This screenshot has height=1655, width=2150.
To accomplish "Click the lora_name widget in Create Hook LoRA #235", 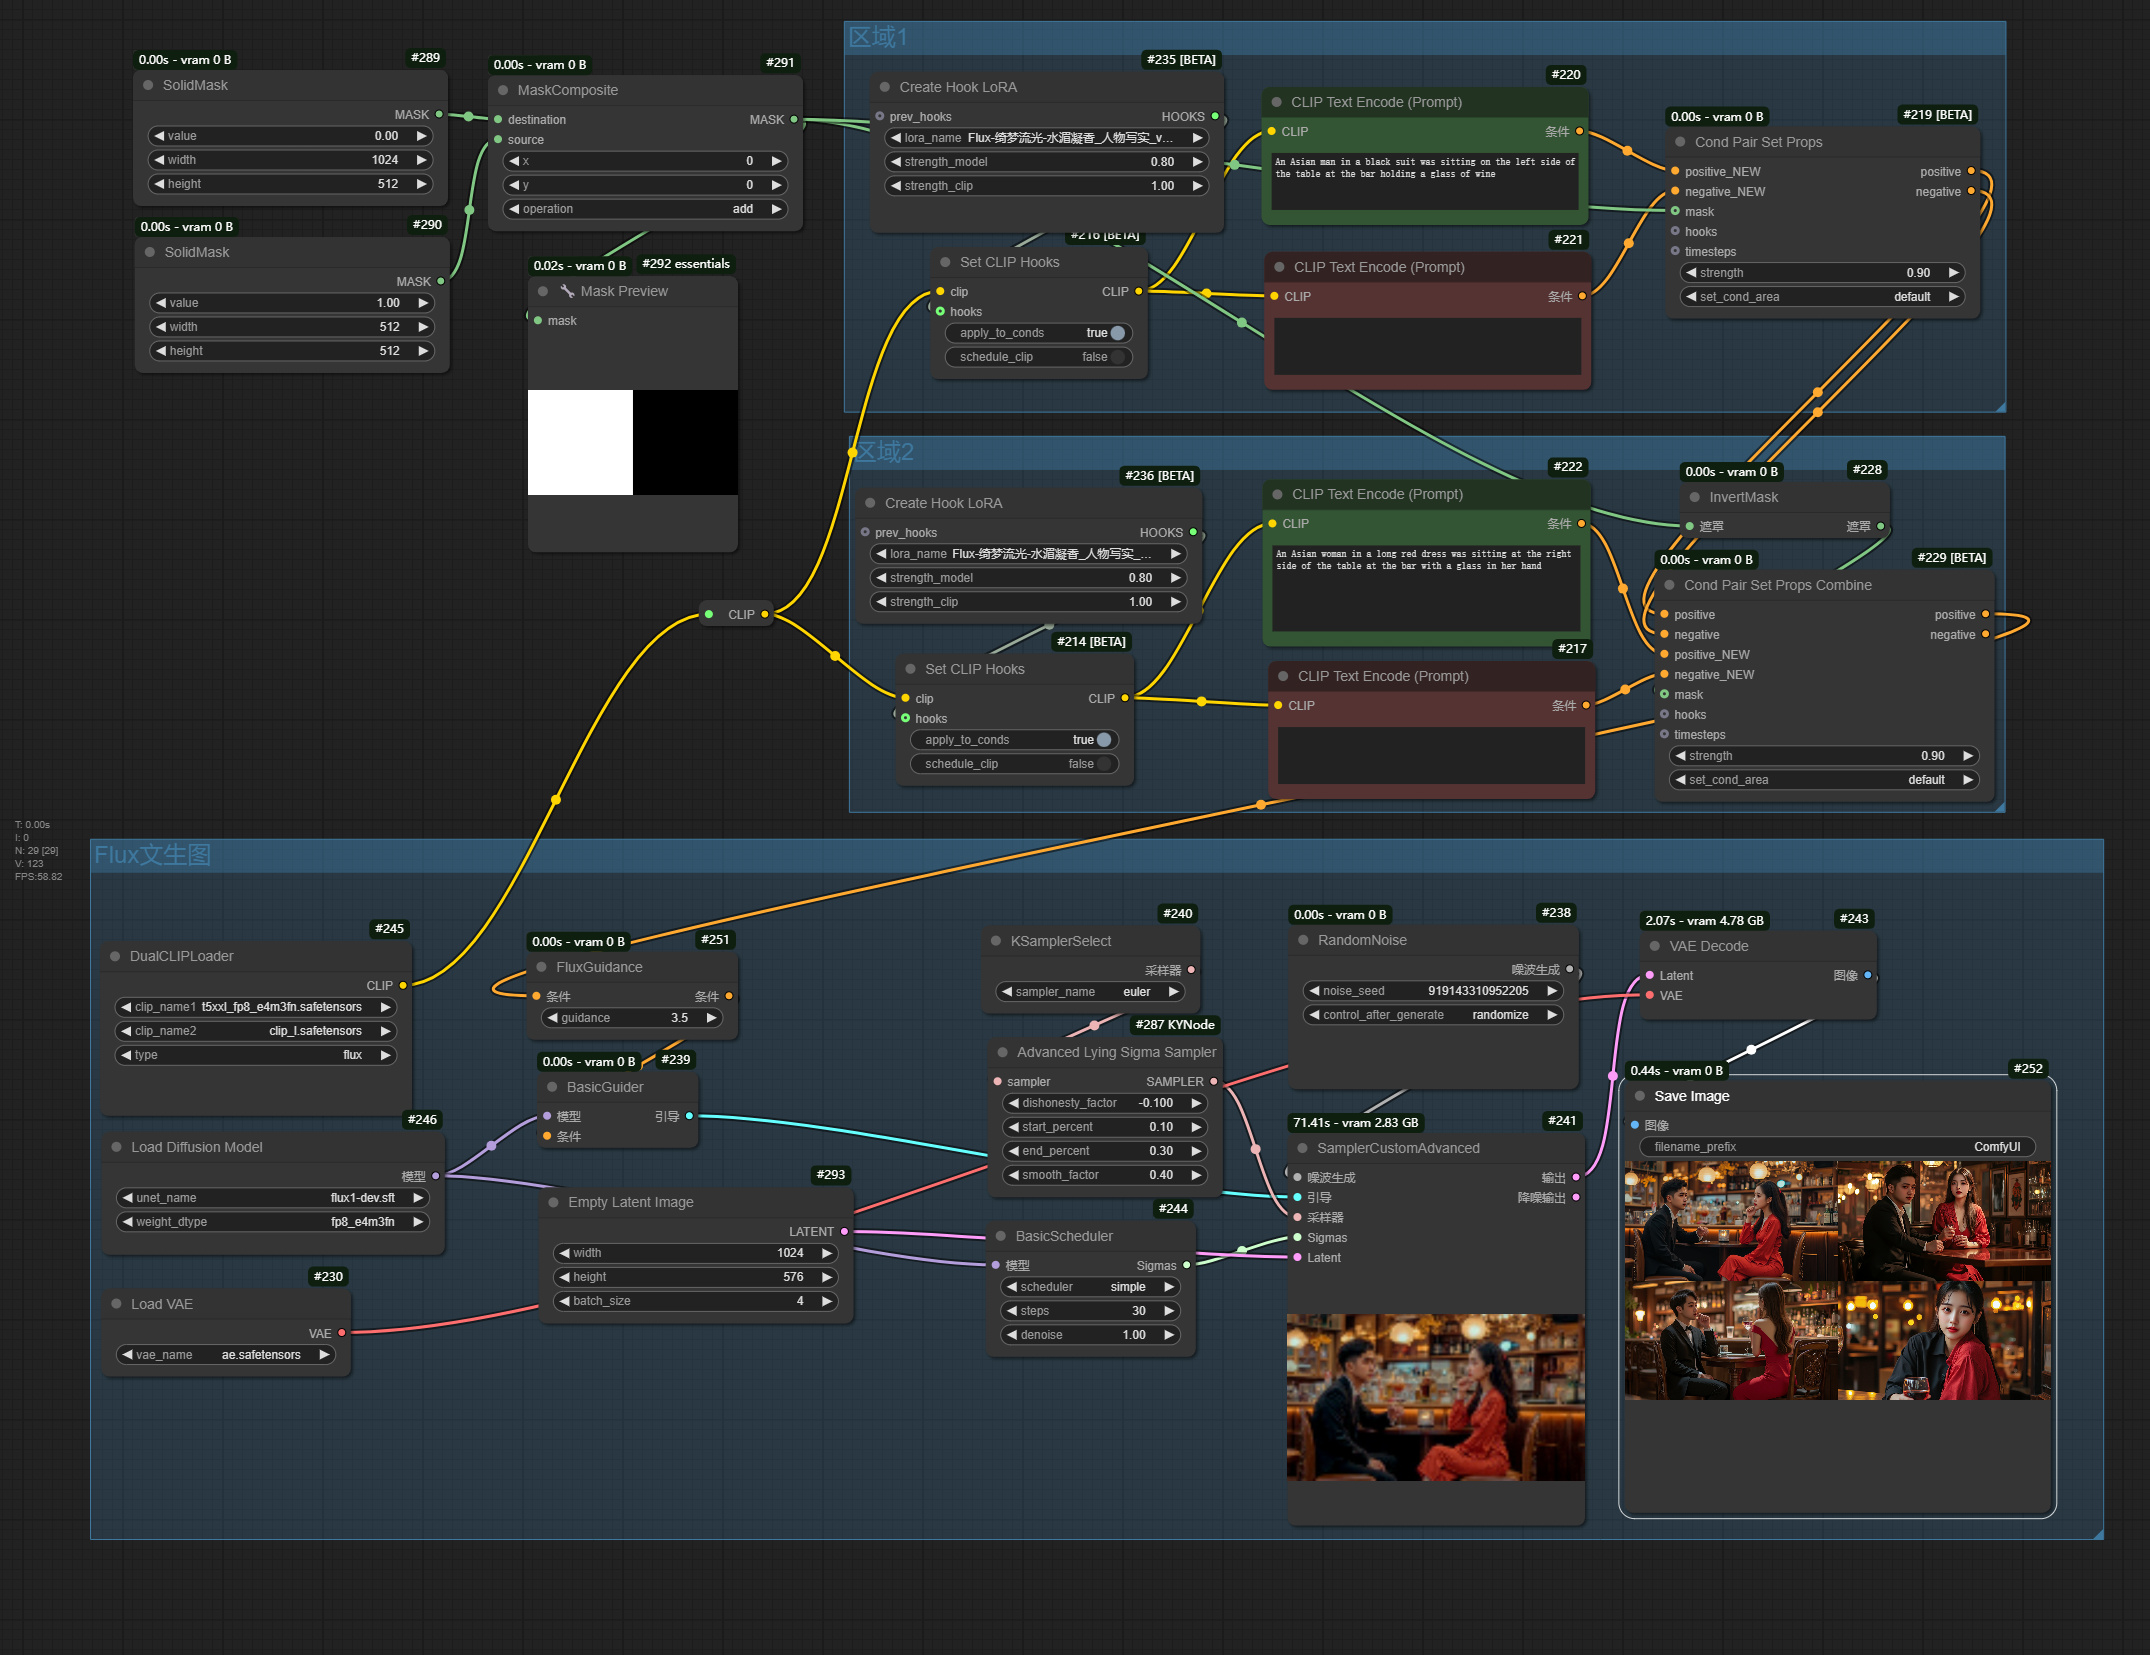I will coord(1043,138).
